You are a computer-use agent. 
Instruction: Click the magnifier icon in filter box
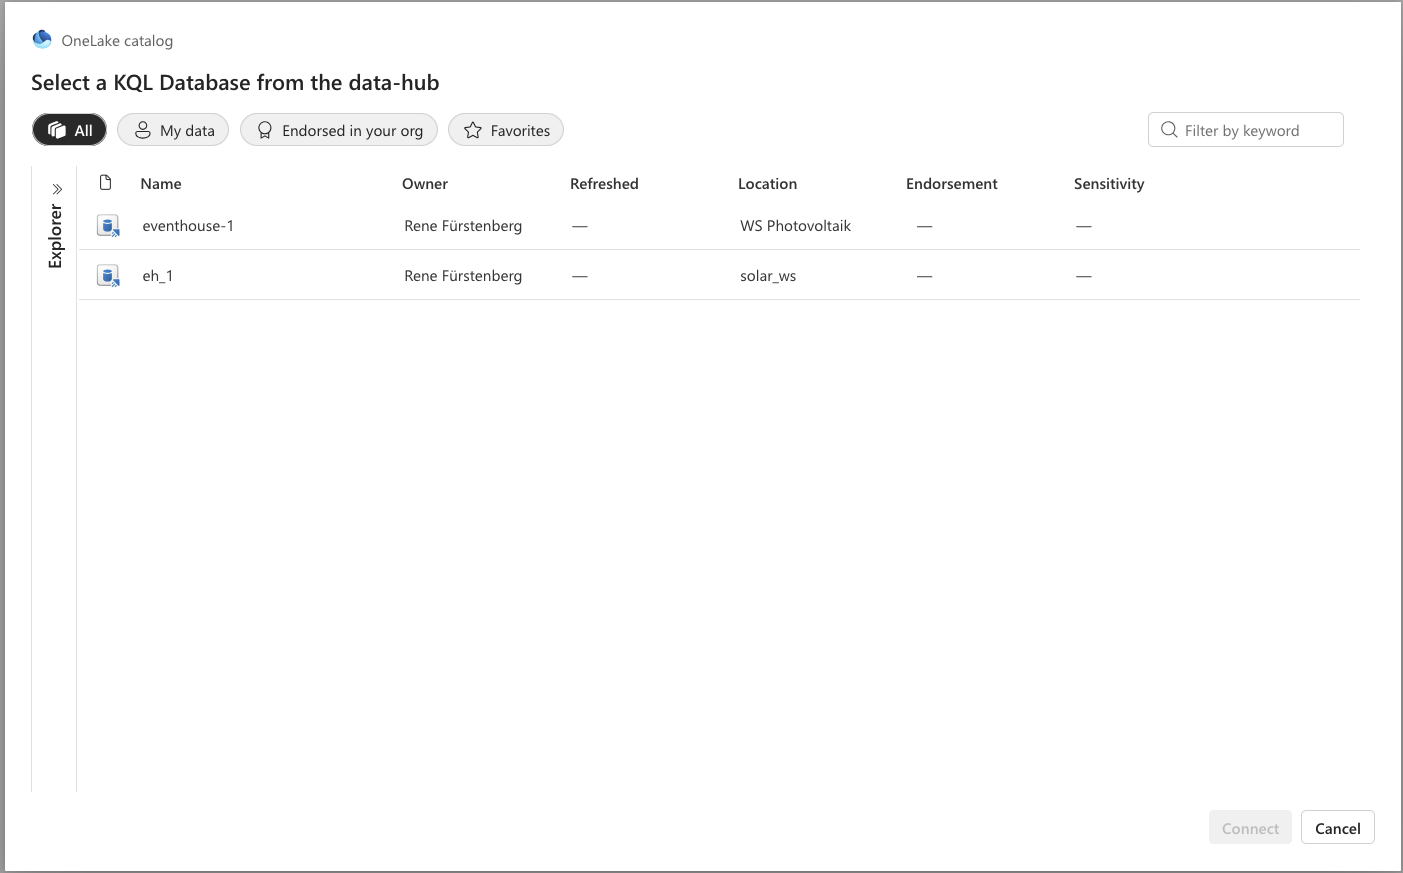pos(1168,130)
